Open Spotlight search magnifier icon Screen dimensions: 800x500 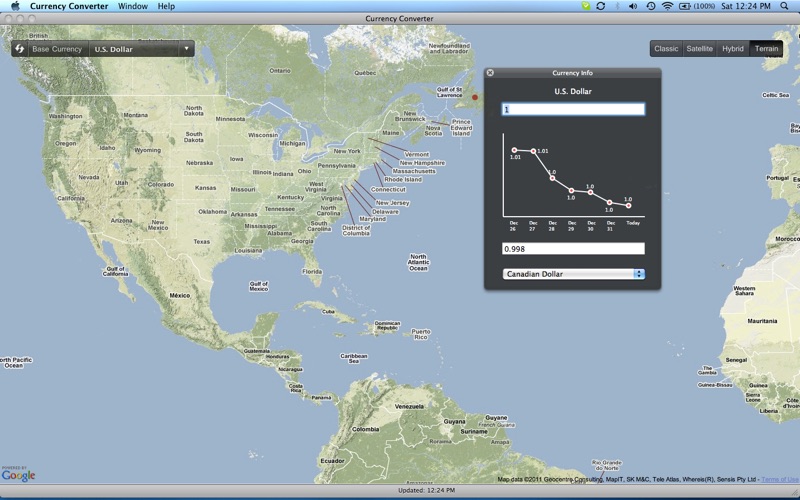click(x=784, y=6)
